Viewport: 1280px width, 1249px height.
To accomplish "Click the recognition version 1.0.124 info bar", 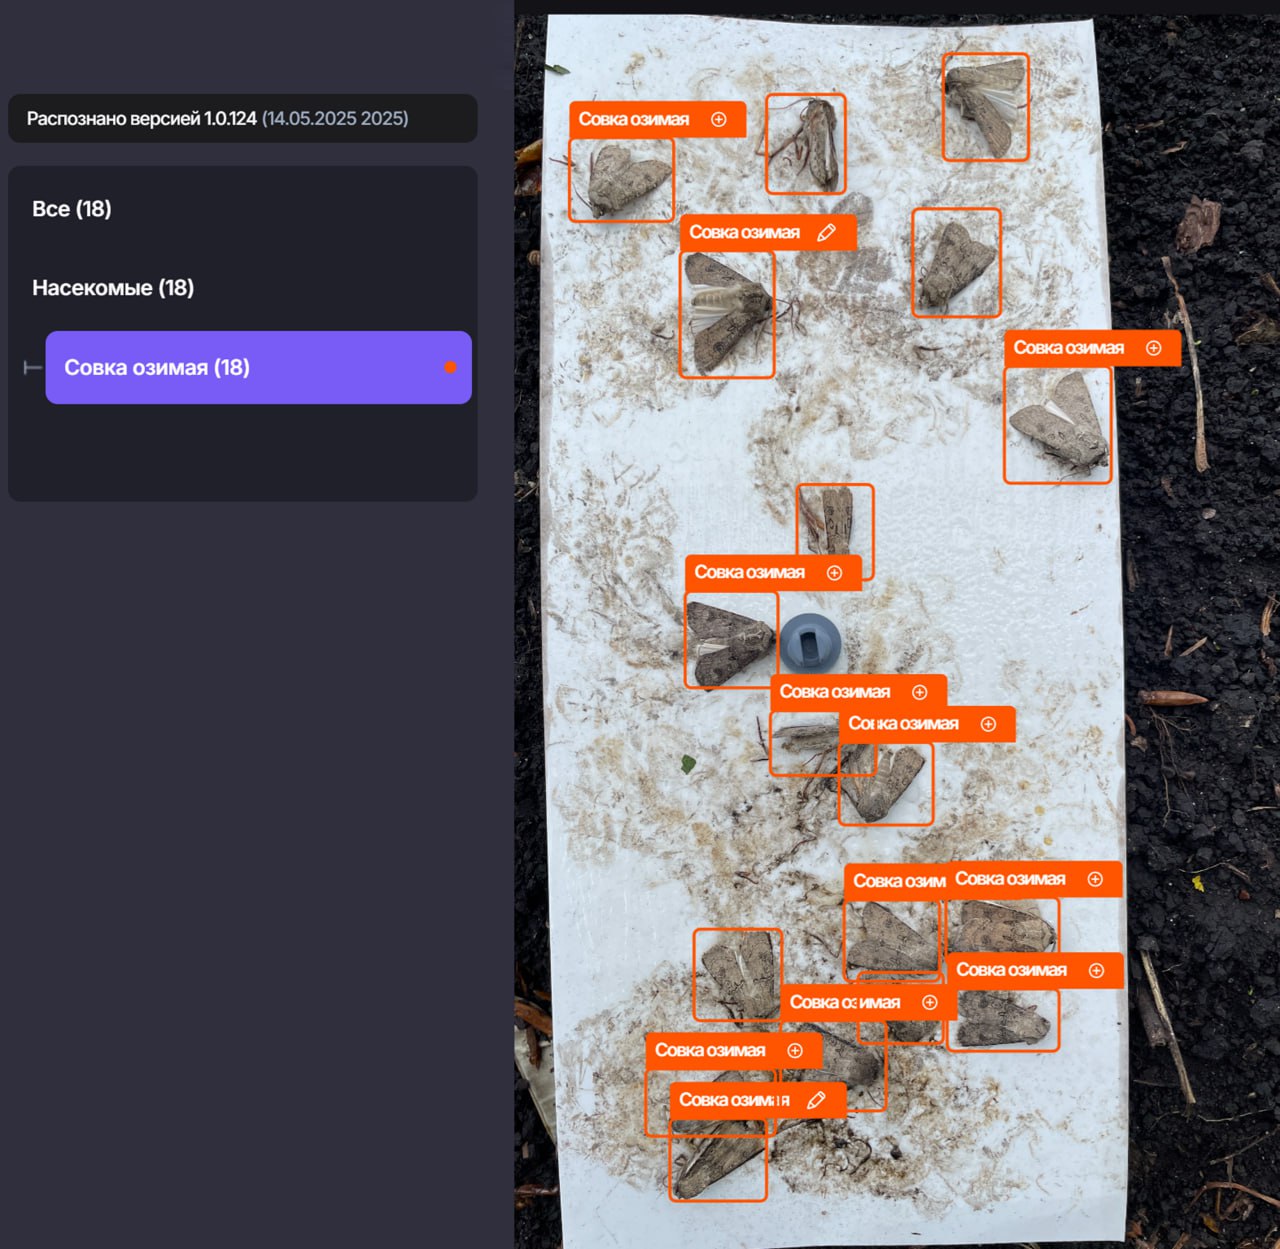I will coord(242,119).
